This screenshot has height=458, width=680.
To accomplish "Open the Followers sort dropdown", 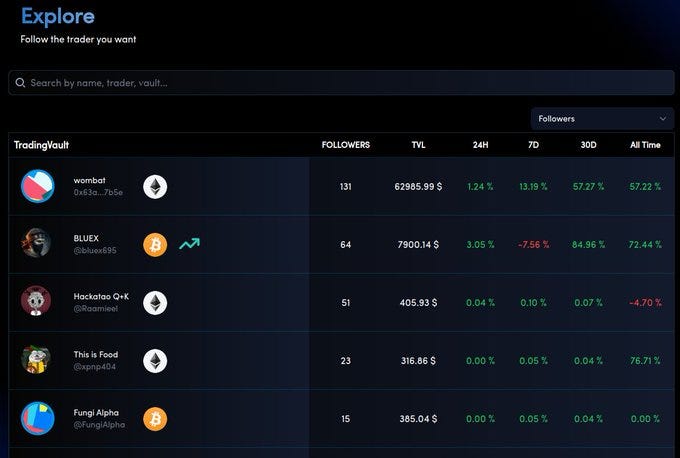I will 602,119.
